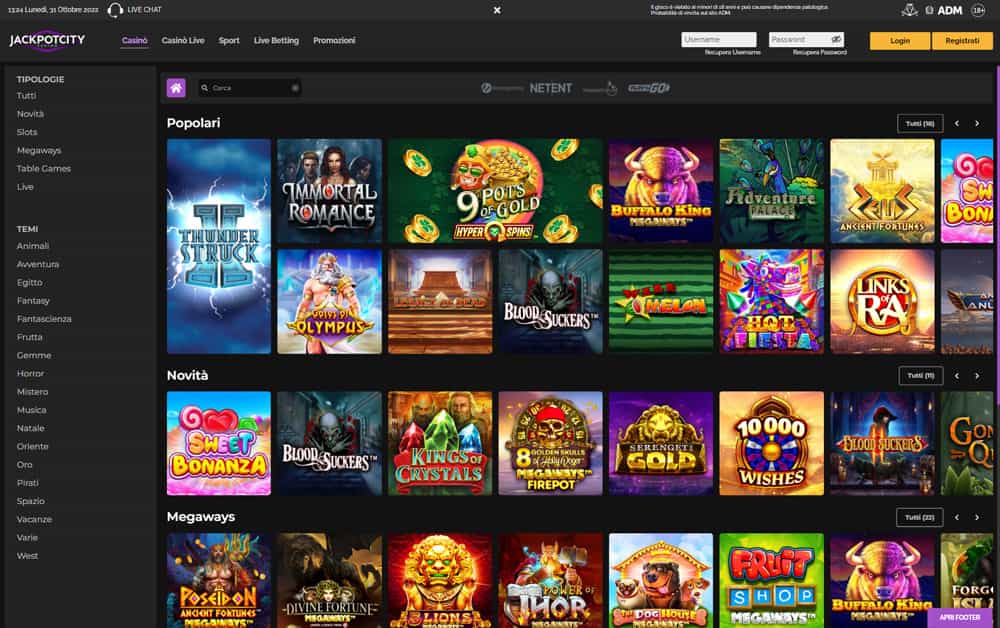Open Wild Melon game thumbnail
1000x628 pixels.
(x=661, y=301)
